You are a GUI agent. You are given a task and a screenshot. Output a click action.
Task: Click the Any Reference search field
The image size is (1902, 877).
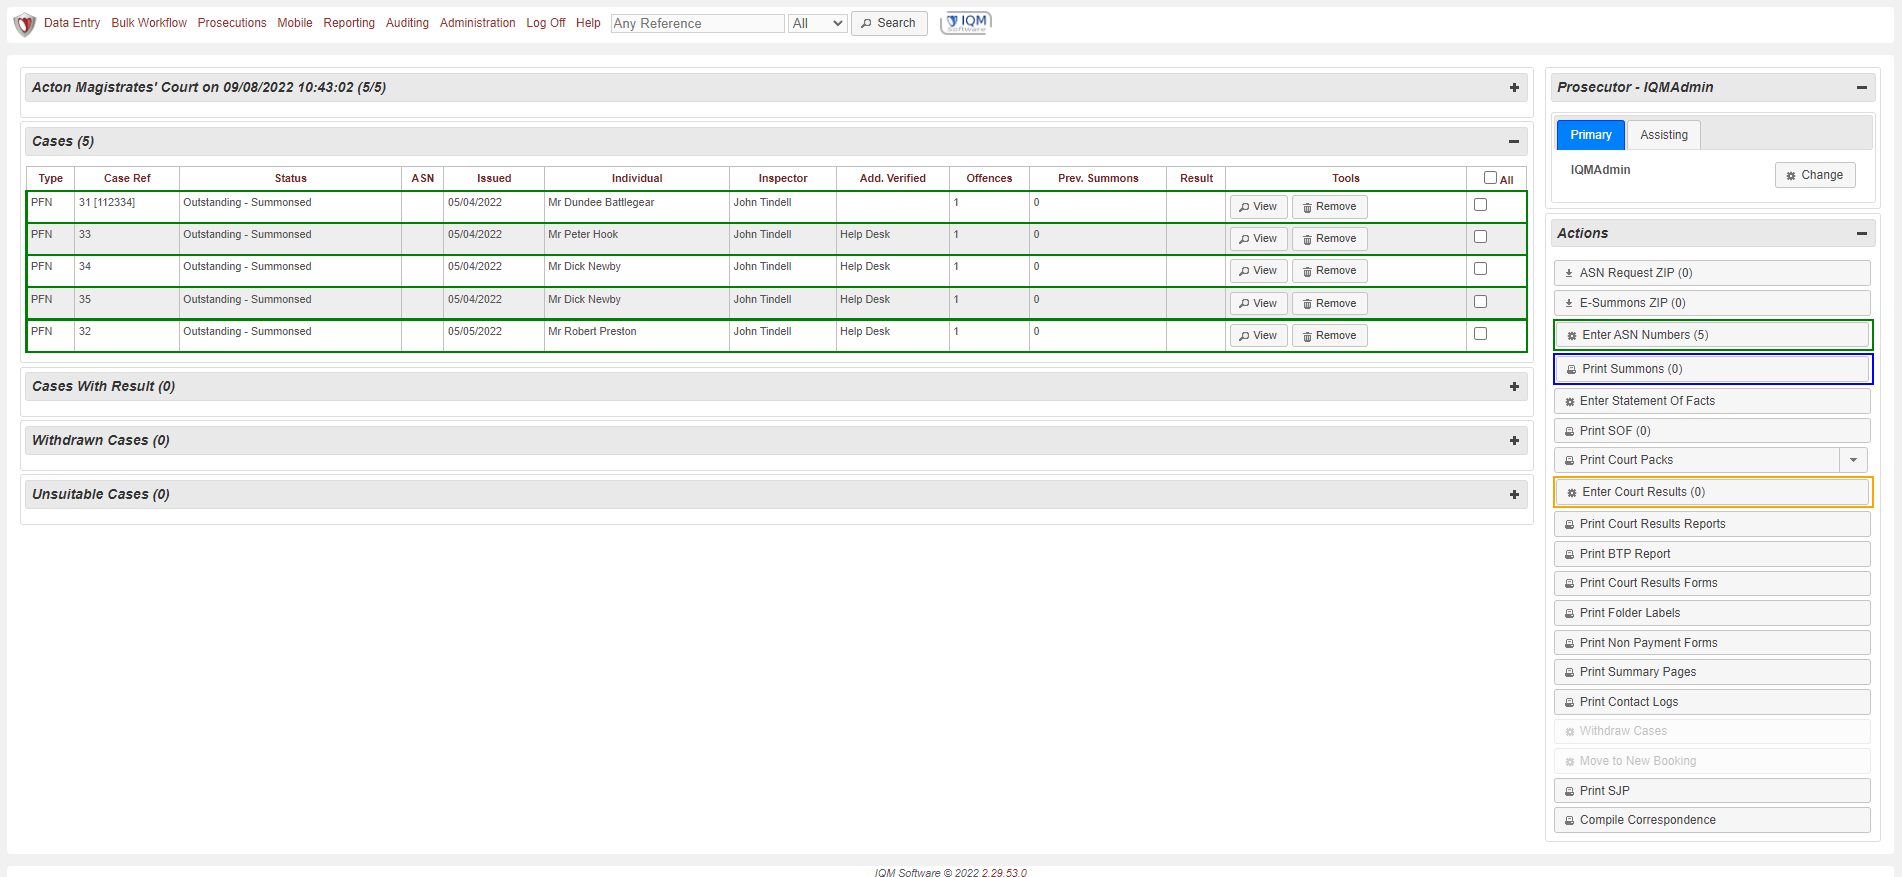697,23
